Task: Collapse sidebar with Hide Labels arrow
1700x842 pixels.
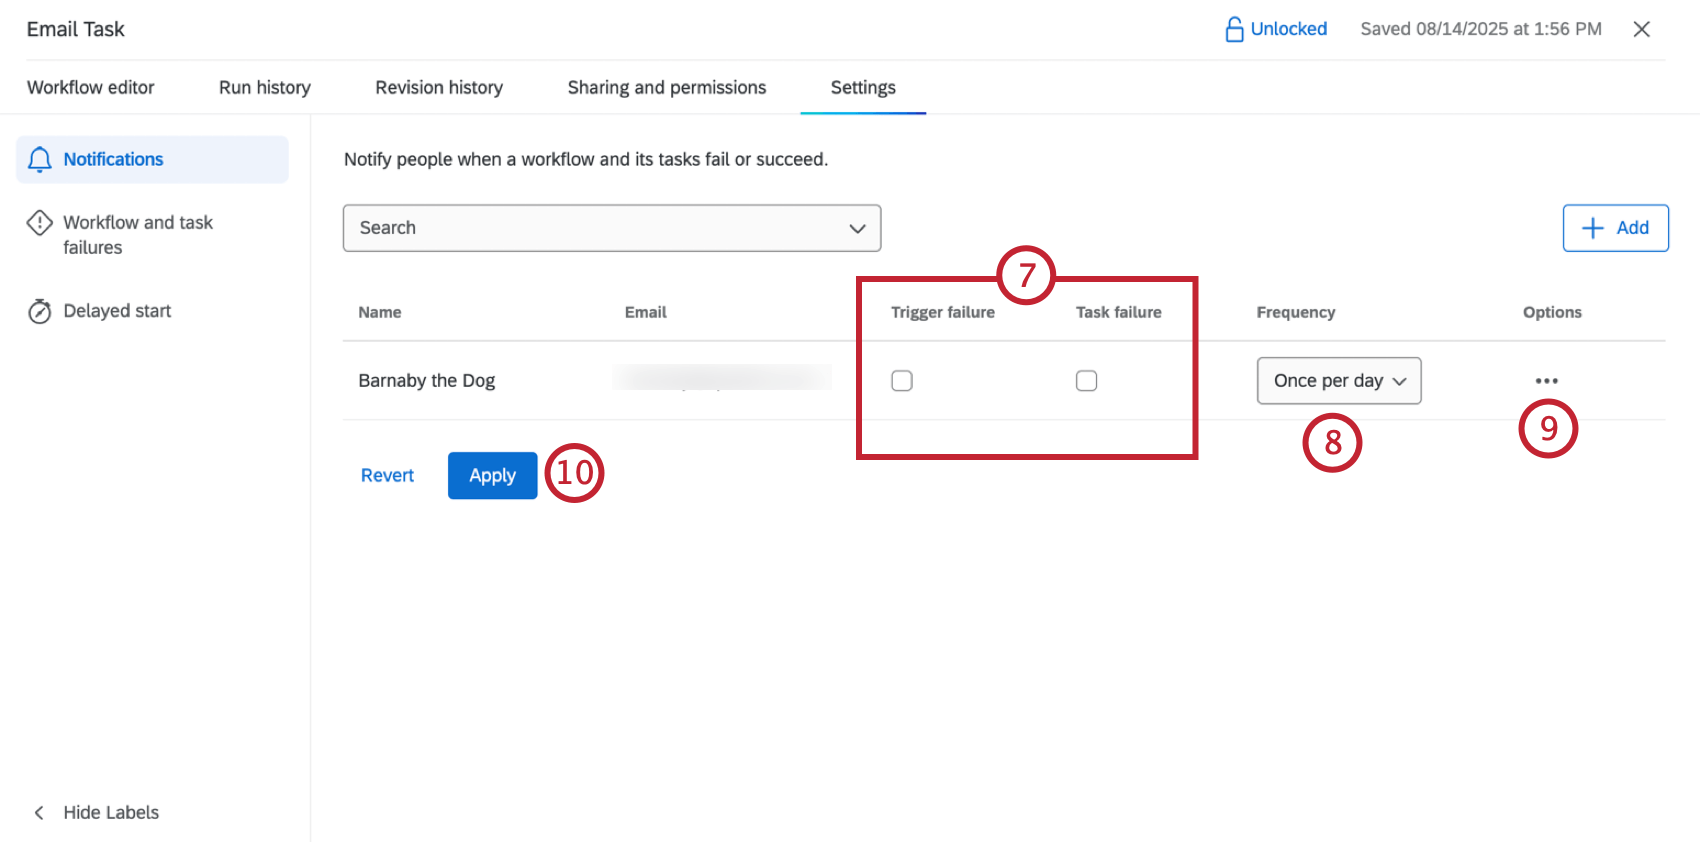Action: tap(39, 813)
